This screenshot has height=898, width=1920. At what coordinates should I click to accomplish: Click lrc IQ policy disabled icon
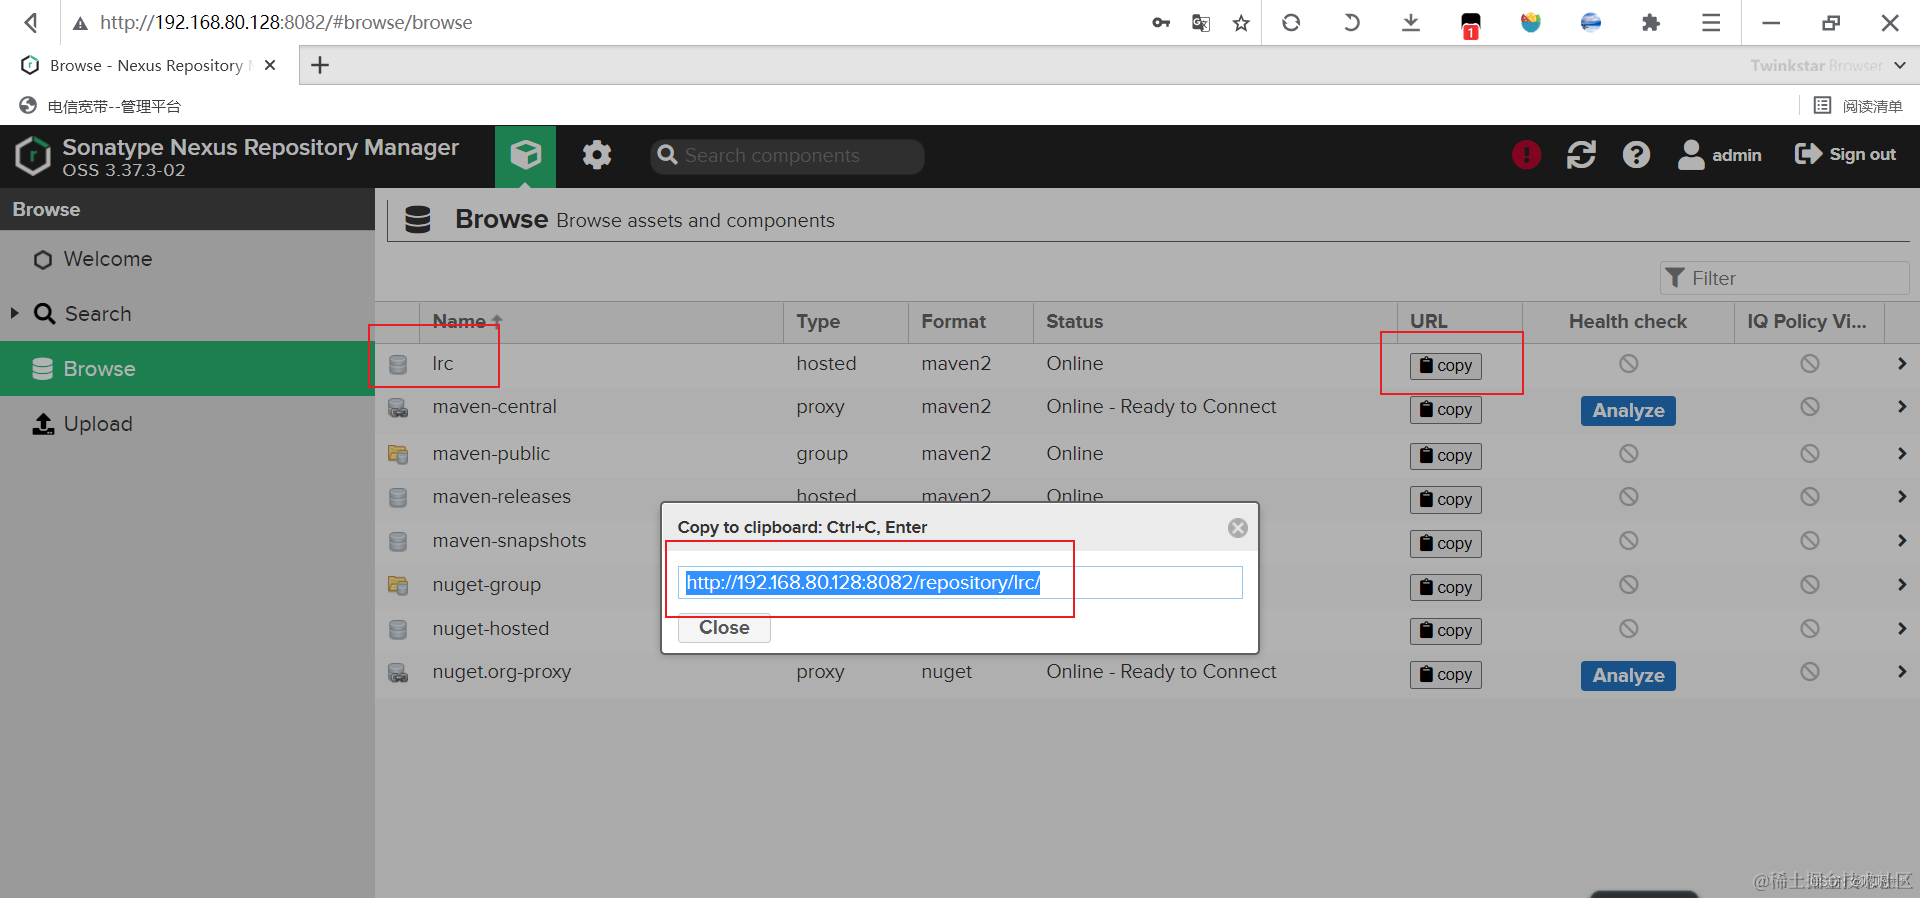[x=1810, y=364]
